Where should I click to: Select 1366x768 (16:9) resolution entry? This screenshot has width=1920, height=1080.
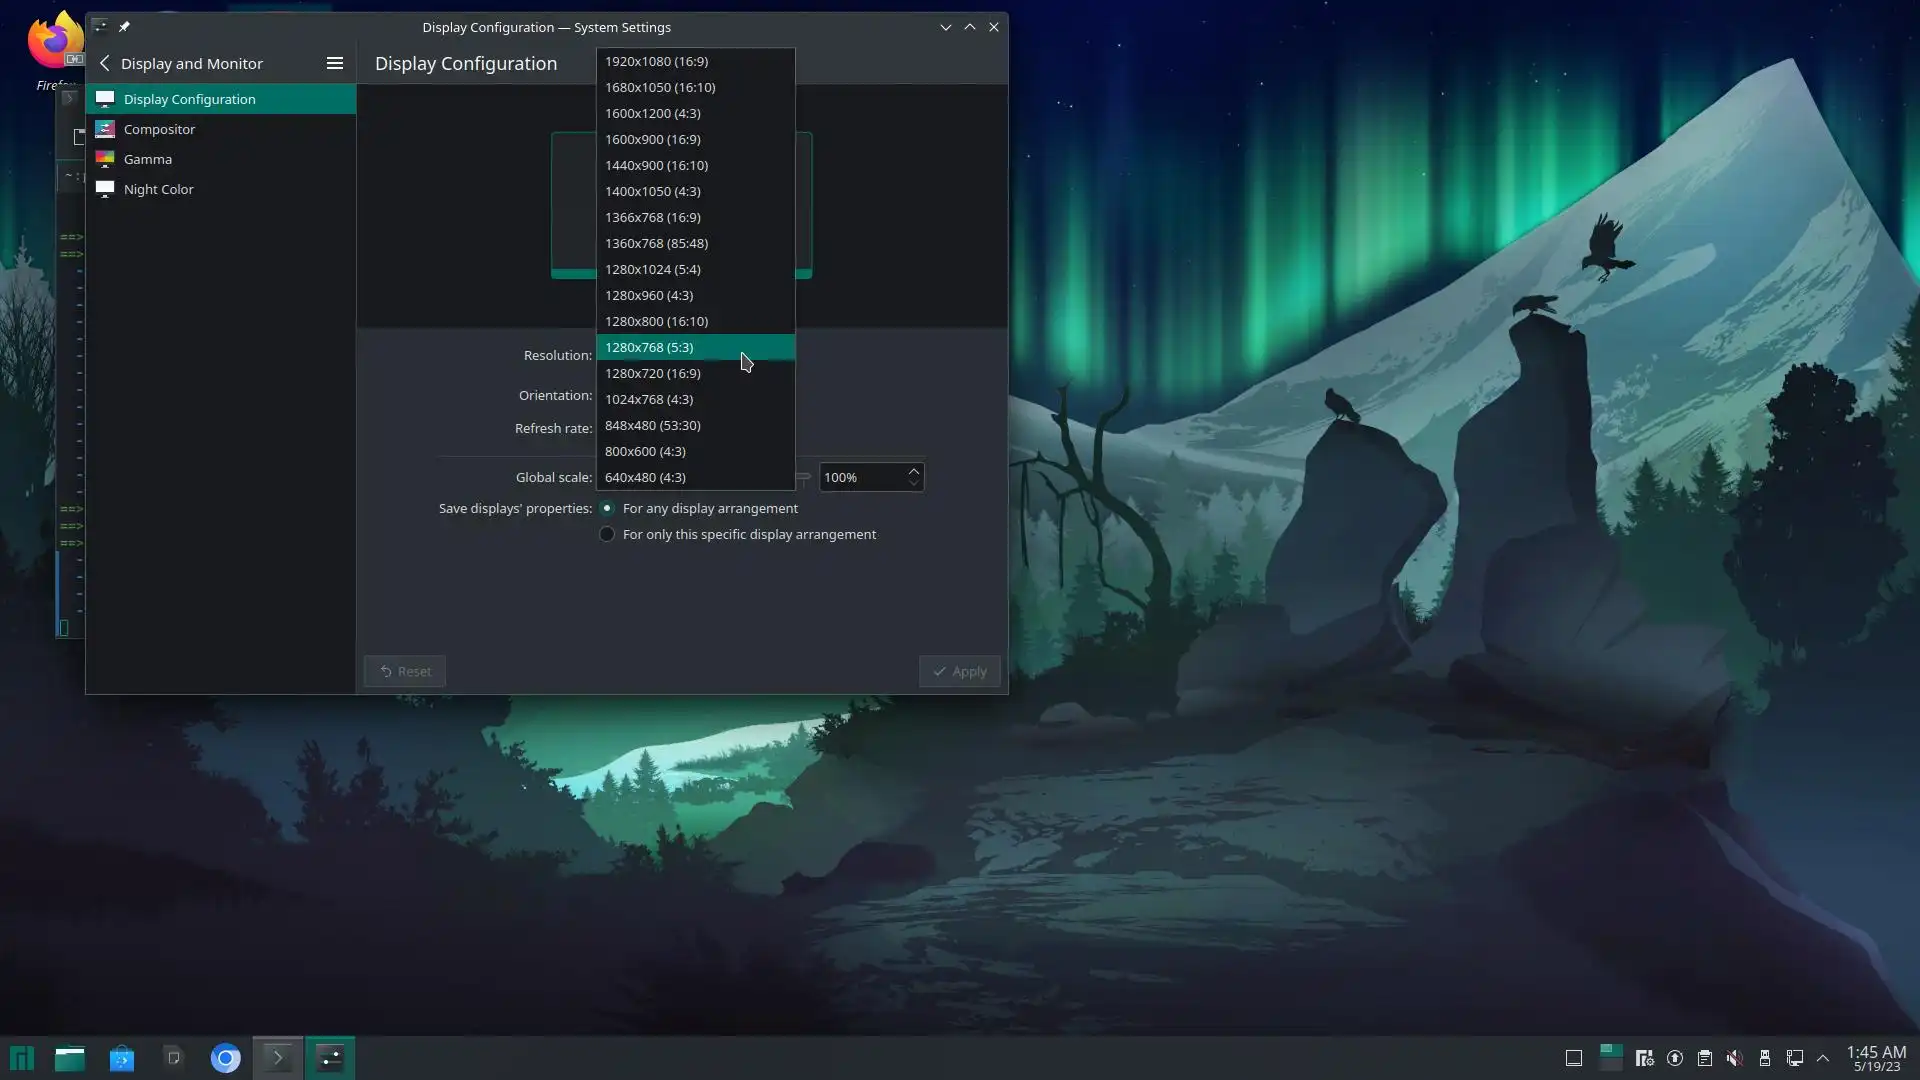(x=652, y=217)
